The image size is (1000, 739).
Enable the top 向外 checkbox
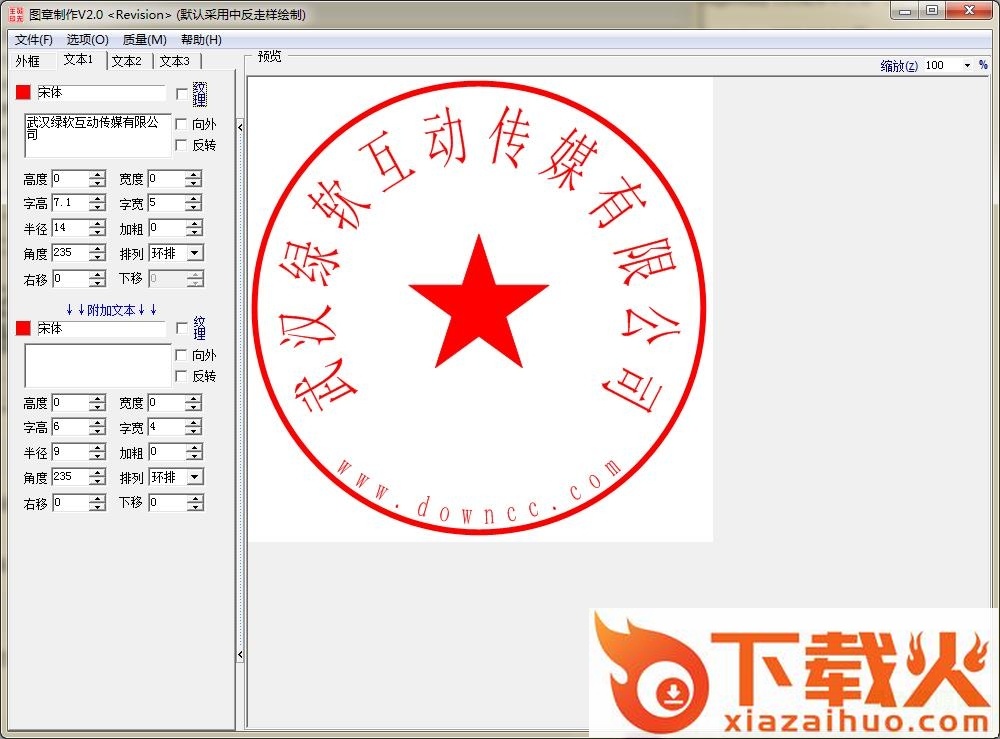tap(181, 124)
